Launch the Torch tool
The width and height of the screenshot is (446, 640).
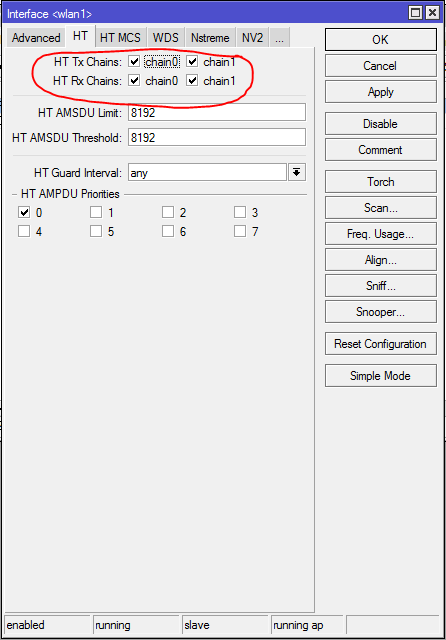pyautogui.click(x=381, y=182)
